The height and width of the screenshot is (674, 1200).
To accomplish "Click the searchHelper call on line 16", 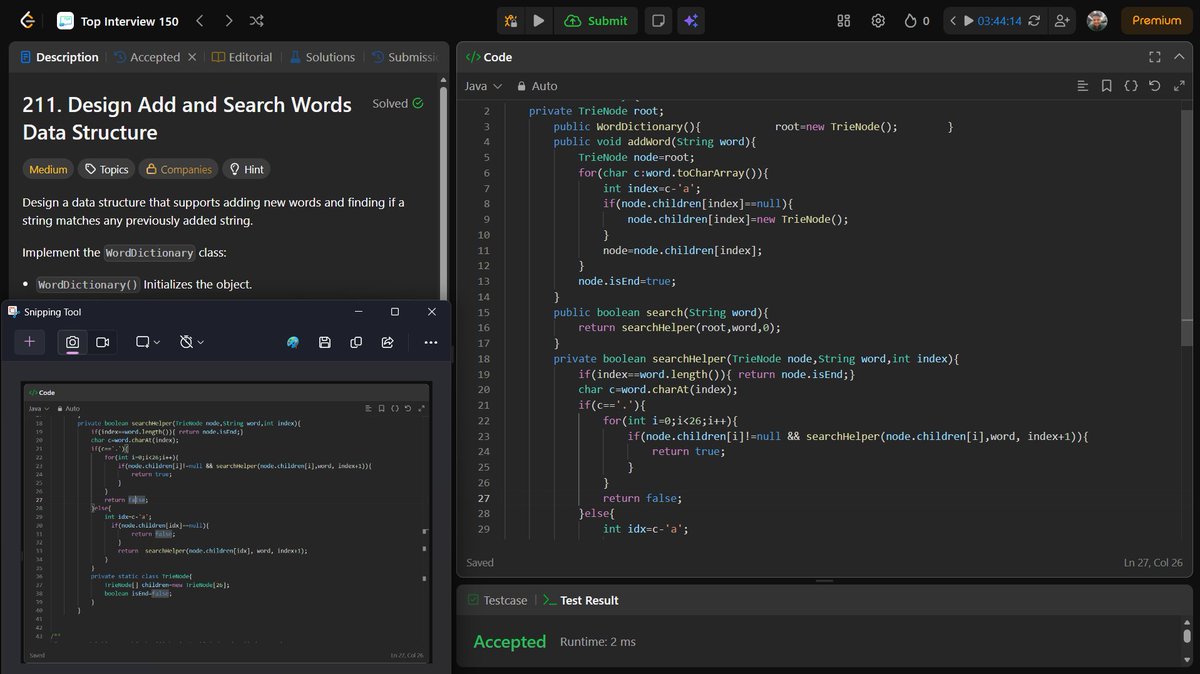I will pyautogui.click(x=699, y=327).
